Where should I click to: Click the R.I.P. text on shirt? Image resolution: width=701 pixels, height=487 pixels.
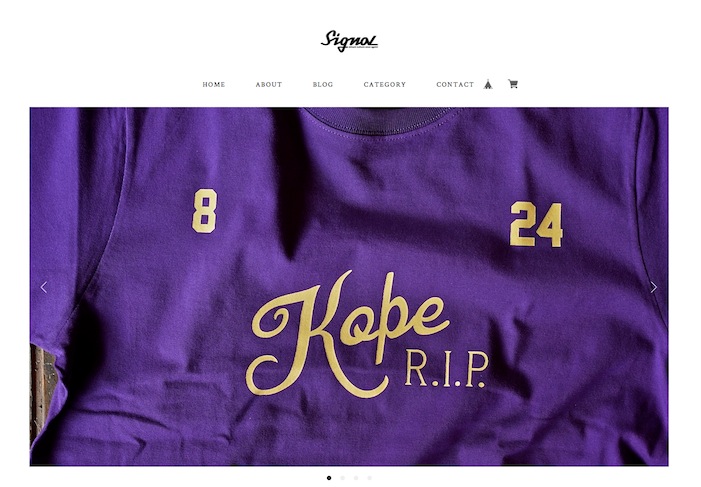click(x=446, y=369)
